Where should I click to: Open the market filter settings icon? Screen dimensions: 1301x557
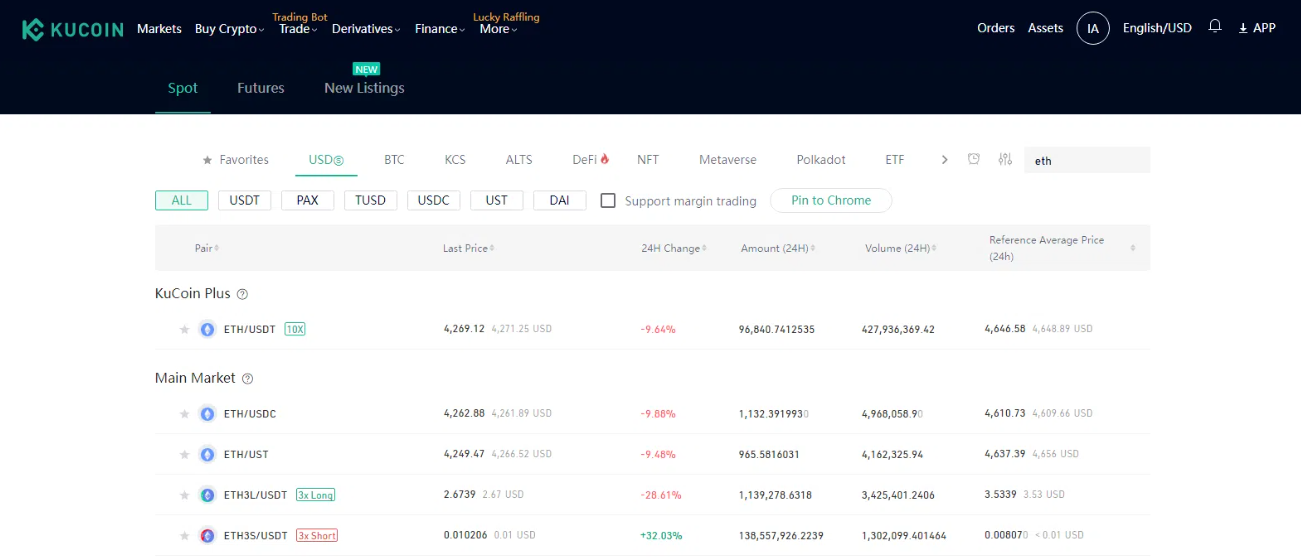(x=1006, y=159)
